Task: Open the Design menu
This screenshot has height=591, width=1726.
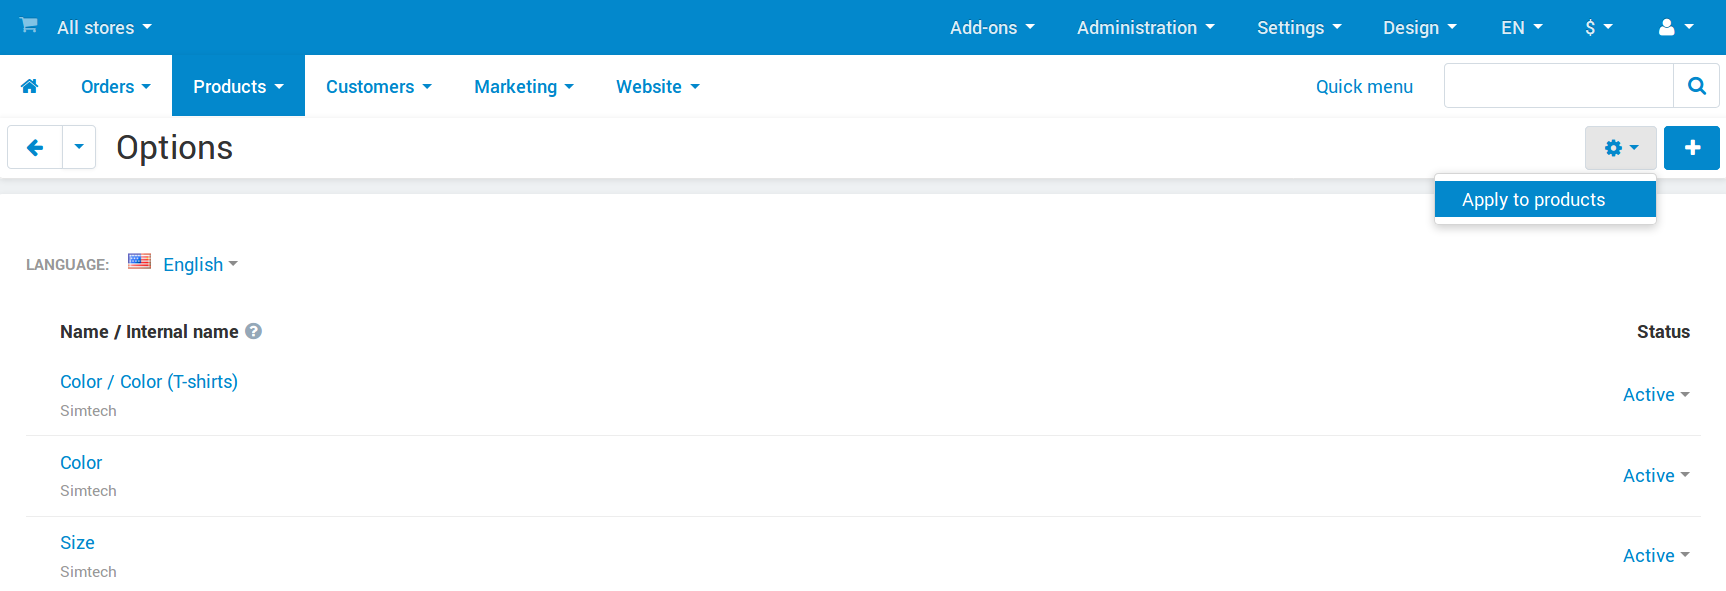Action: click(1420, 28)
